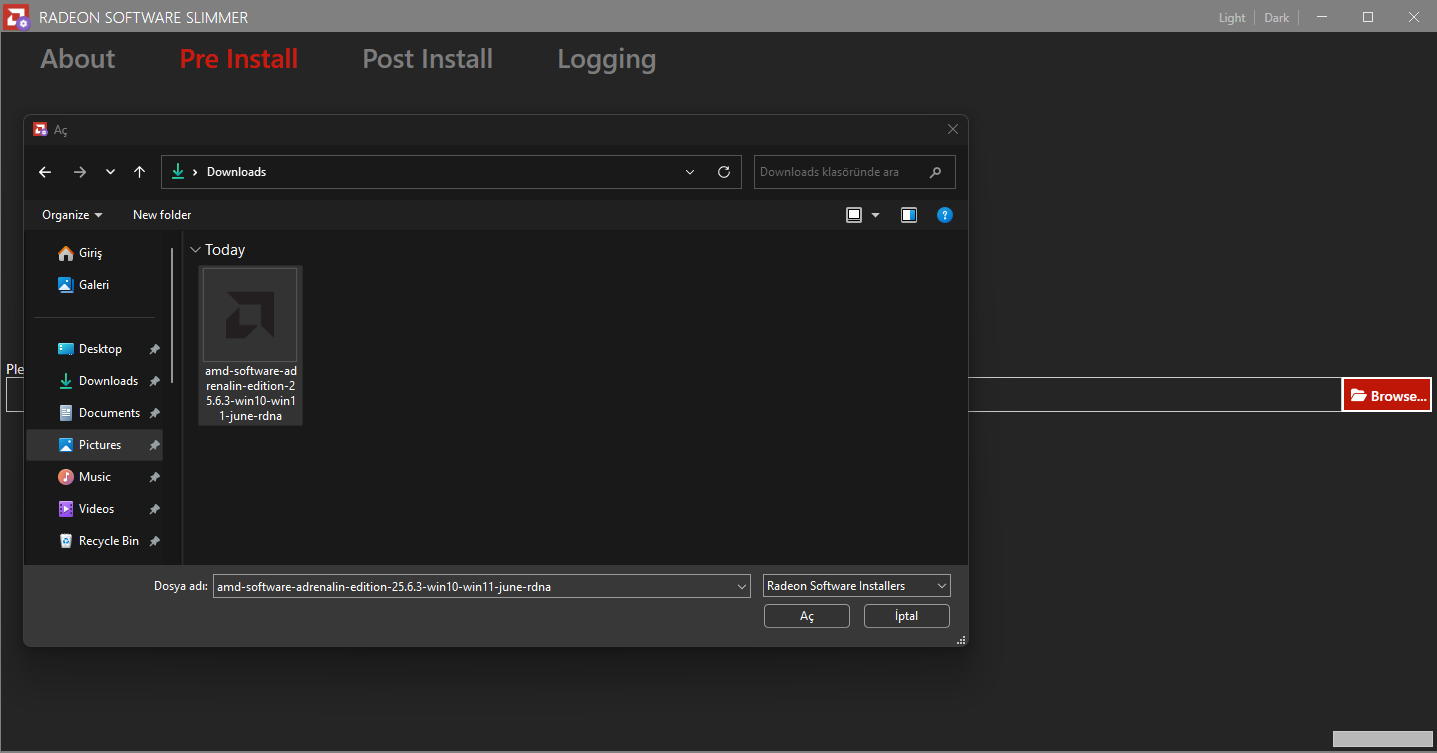
Task: Click the pin icon next to Desktop
Action: (x=154, y=349)
